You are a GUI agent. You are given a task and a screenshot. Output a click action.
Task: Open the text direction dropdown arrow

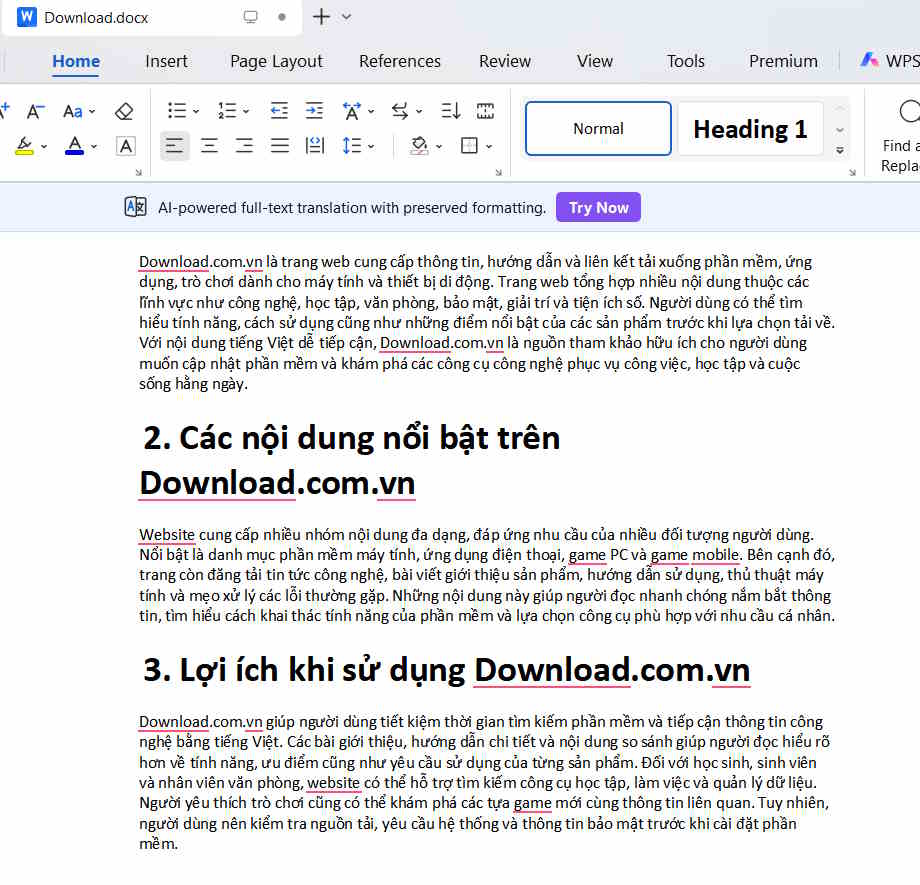coord(419,111)
